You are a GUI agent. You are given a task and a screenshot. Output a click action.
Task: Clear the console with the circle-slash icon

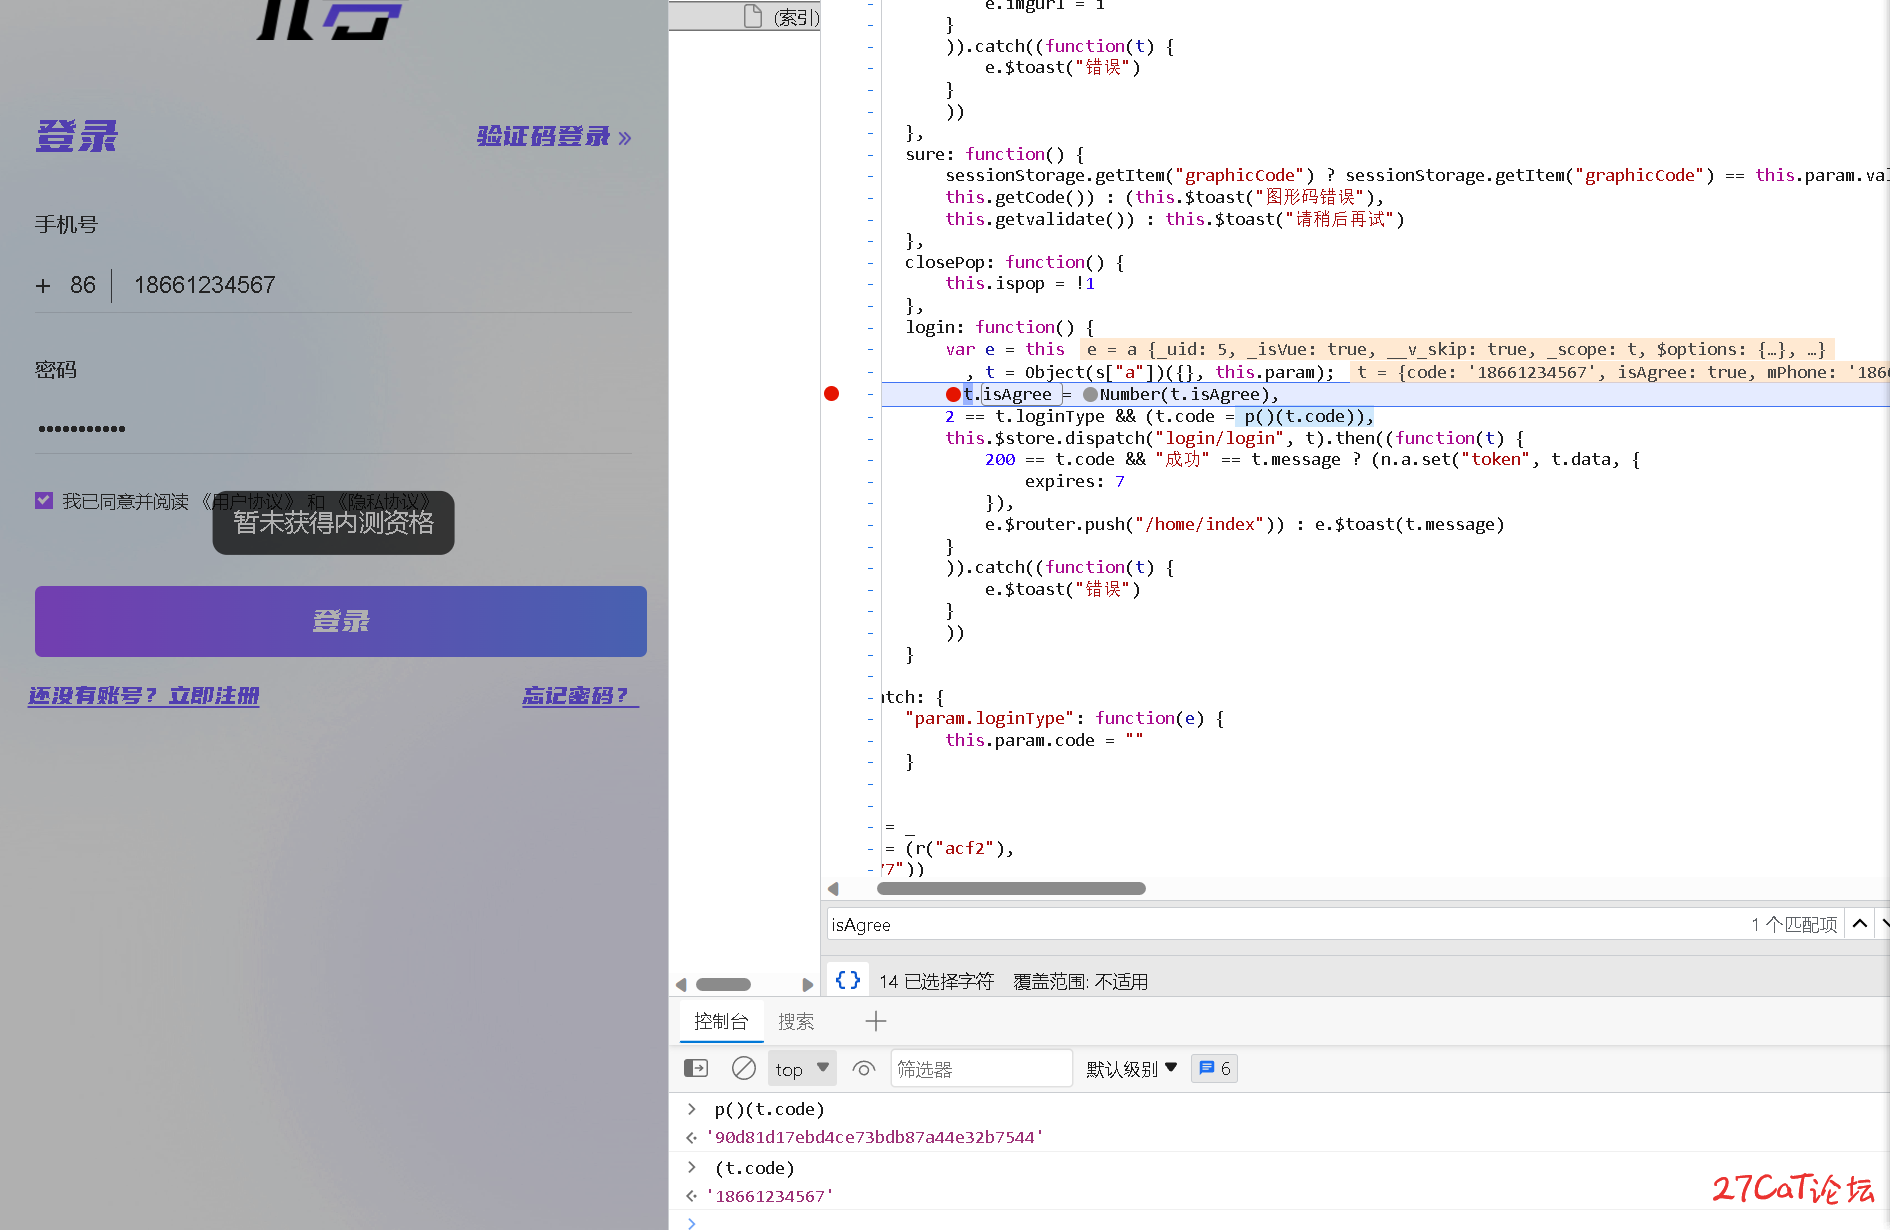pos(743,1068)
